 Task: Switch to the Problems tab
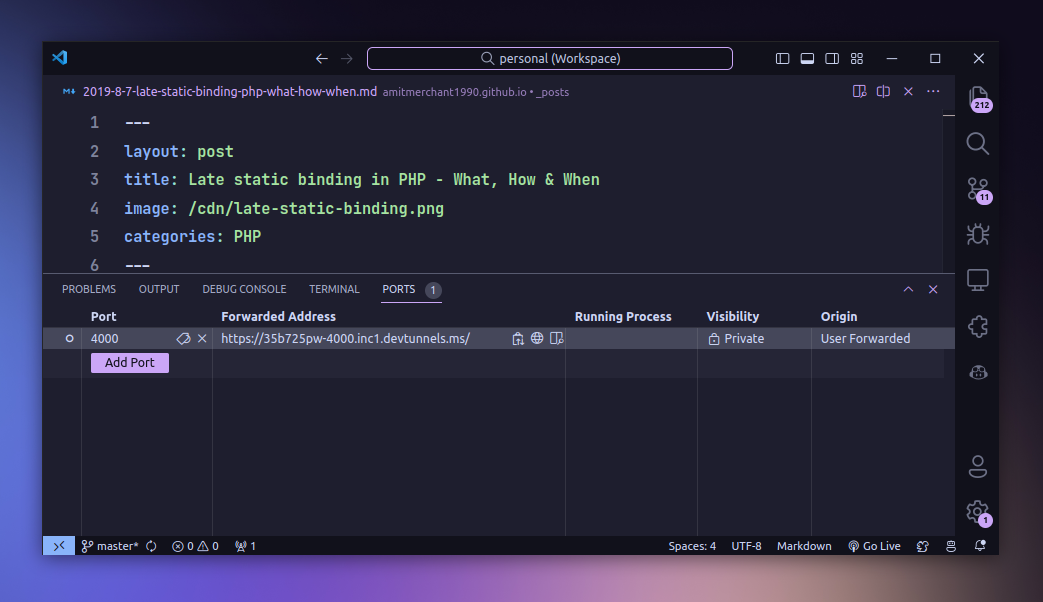click(x=88, y=289)
